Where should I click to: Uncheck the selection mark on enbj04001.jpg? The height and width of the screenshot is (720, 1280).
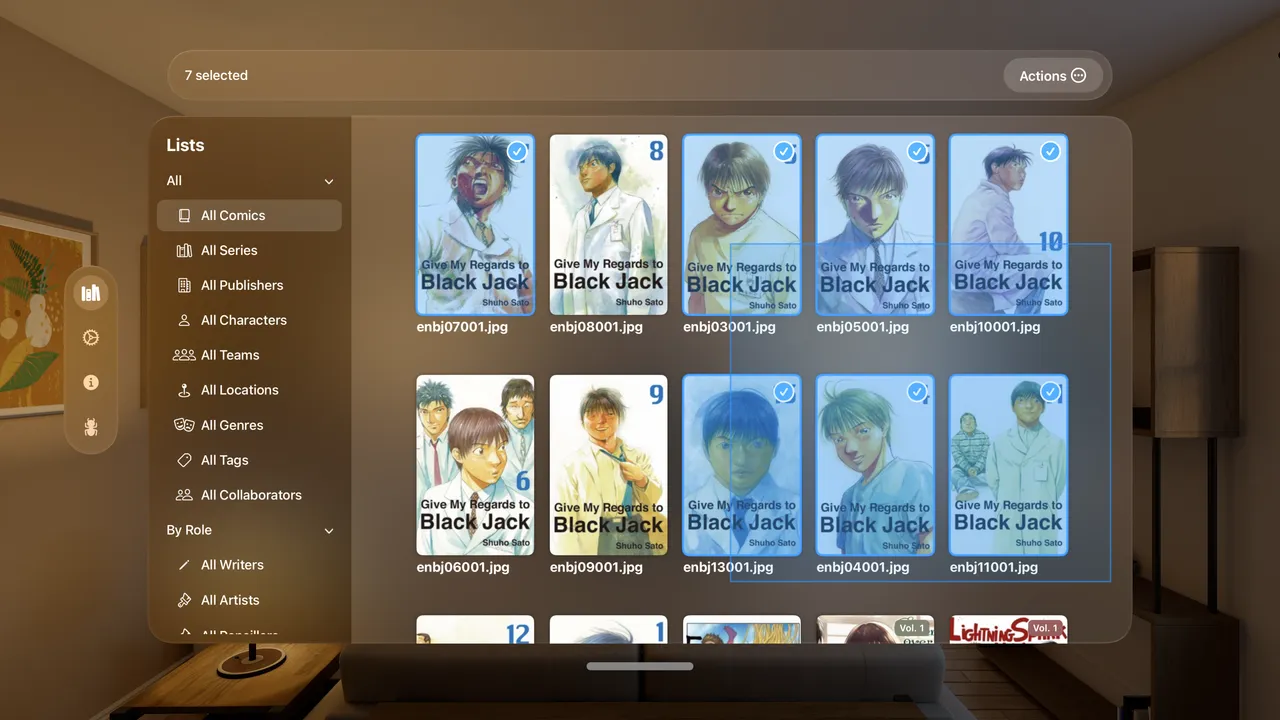[x=917, y=392]
